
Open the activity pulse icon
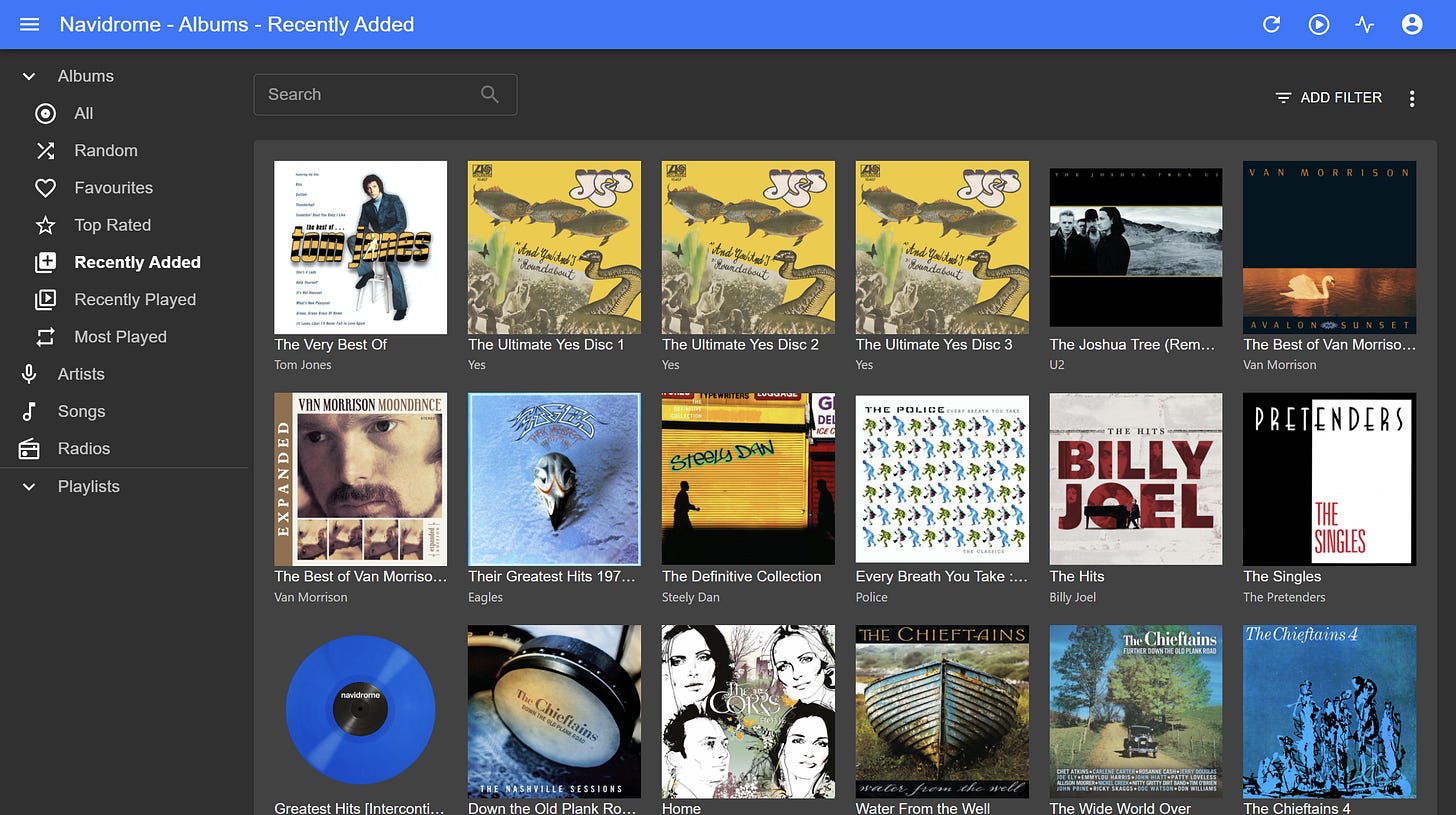pyautogui.click(x=1365, y=24)
